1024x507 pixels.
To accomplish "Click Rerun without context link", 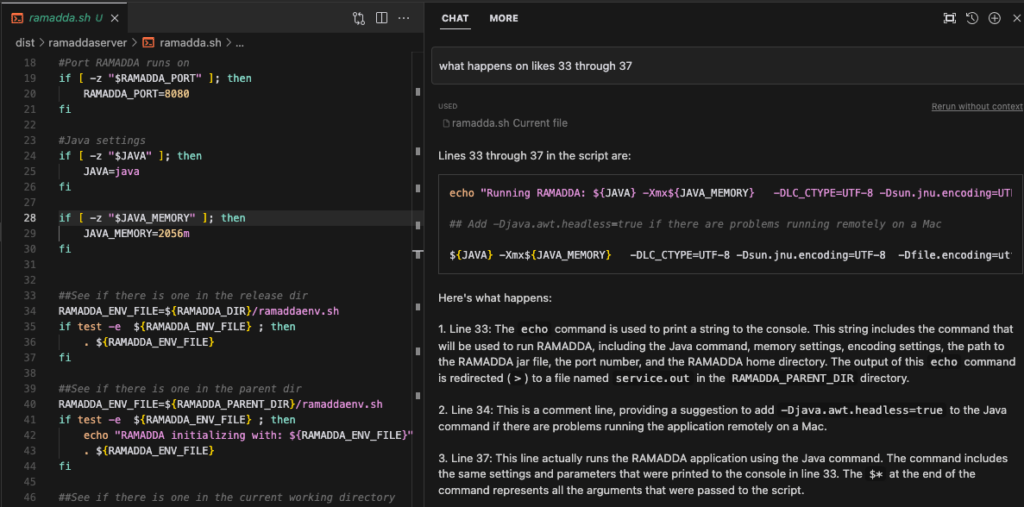I will tap(977, 106).
